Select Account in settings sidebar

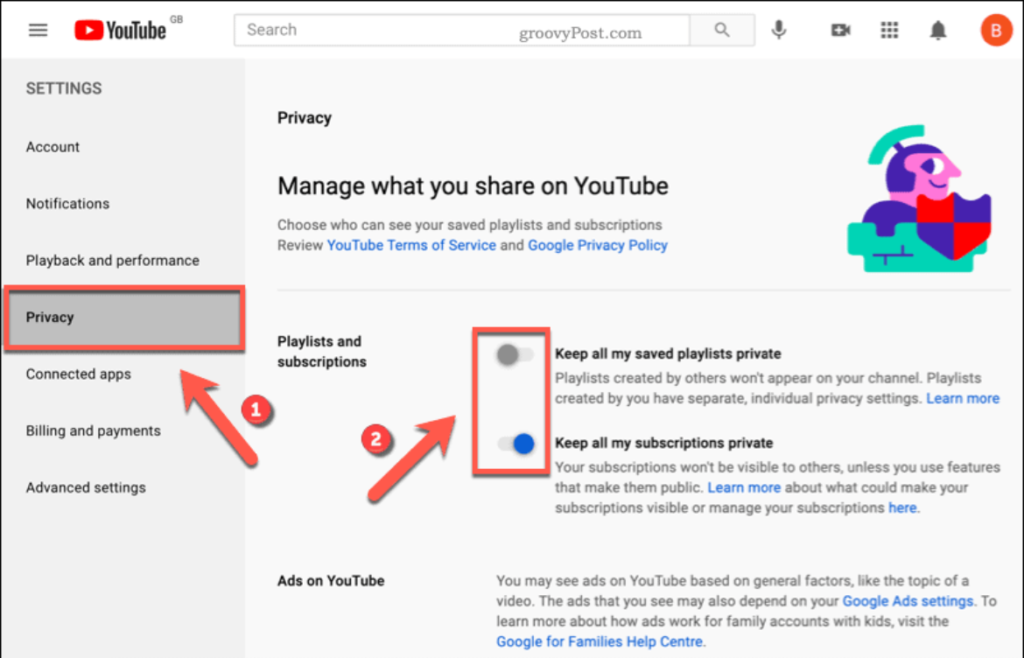tap(53, 147)
